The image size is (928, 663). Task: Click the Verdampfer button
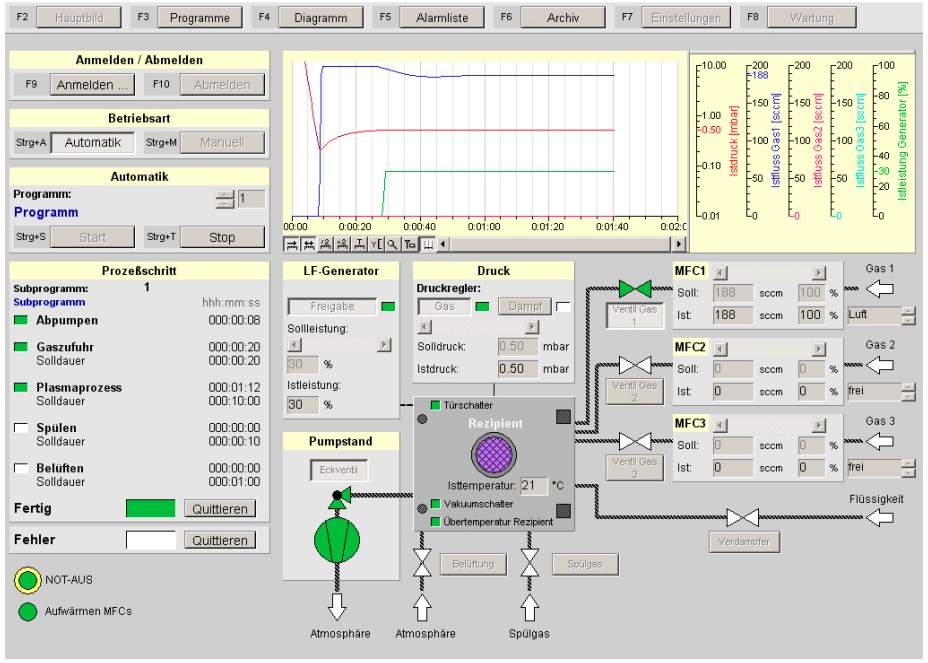[x=744, y=542]
